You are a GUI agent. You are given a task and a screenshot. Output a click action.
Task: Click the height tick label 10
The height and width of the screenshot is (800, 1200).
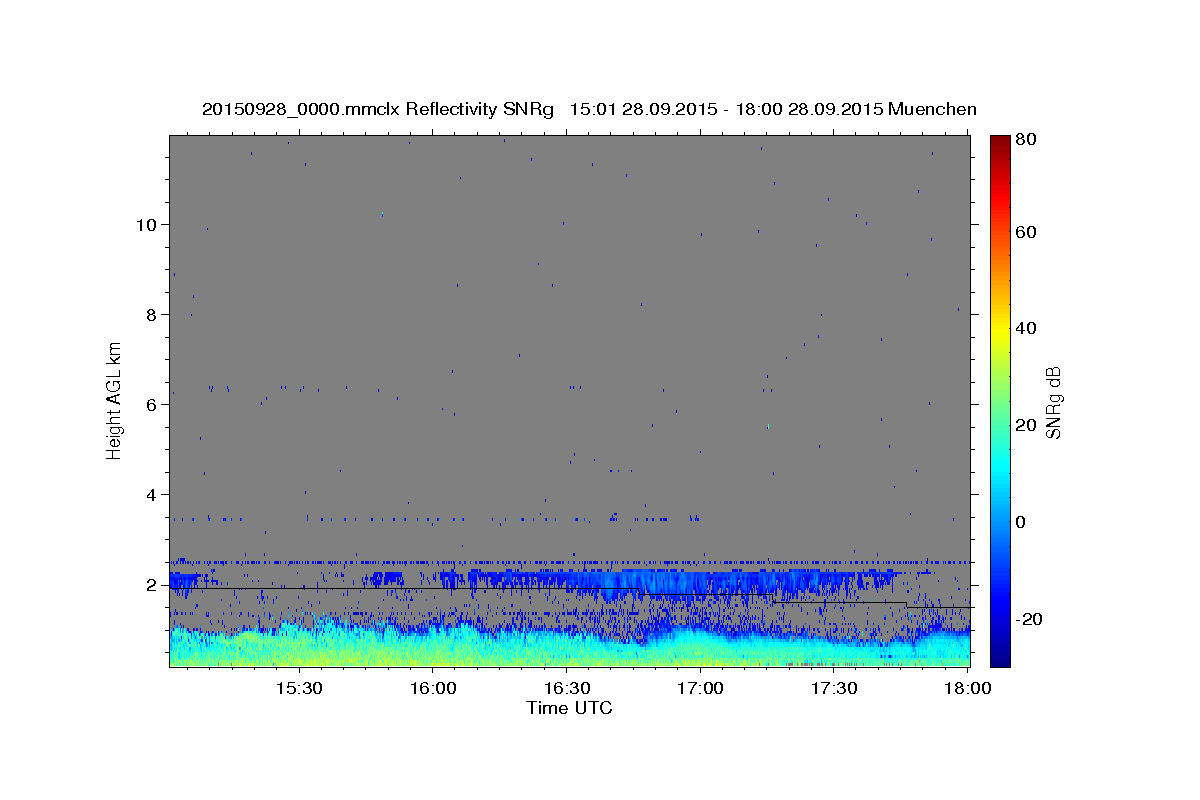148,224
